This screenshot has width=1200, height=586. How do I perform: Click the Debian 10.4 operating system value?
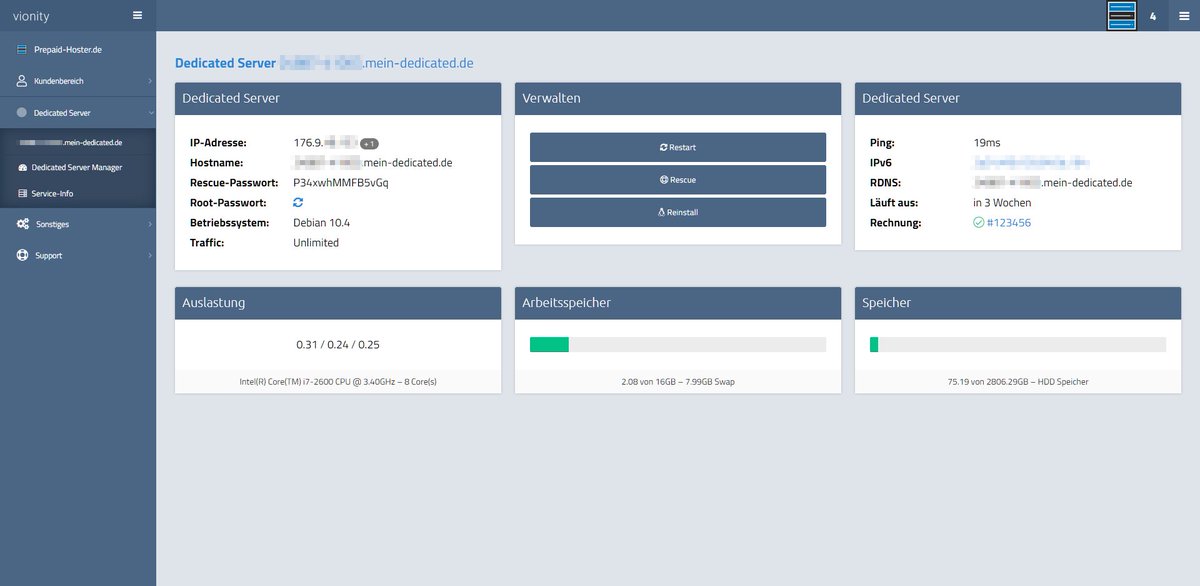pos(322,222)
